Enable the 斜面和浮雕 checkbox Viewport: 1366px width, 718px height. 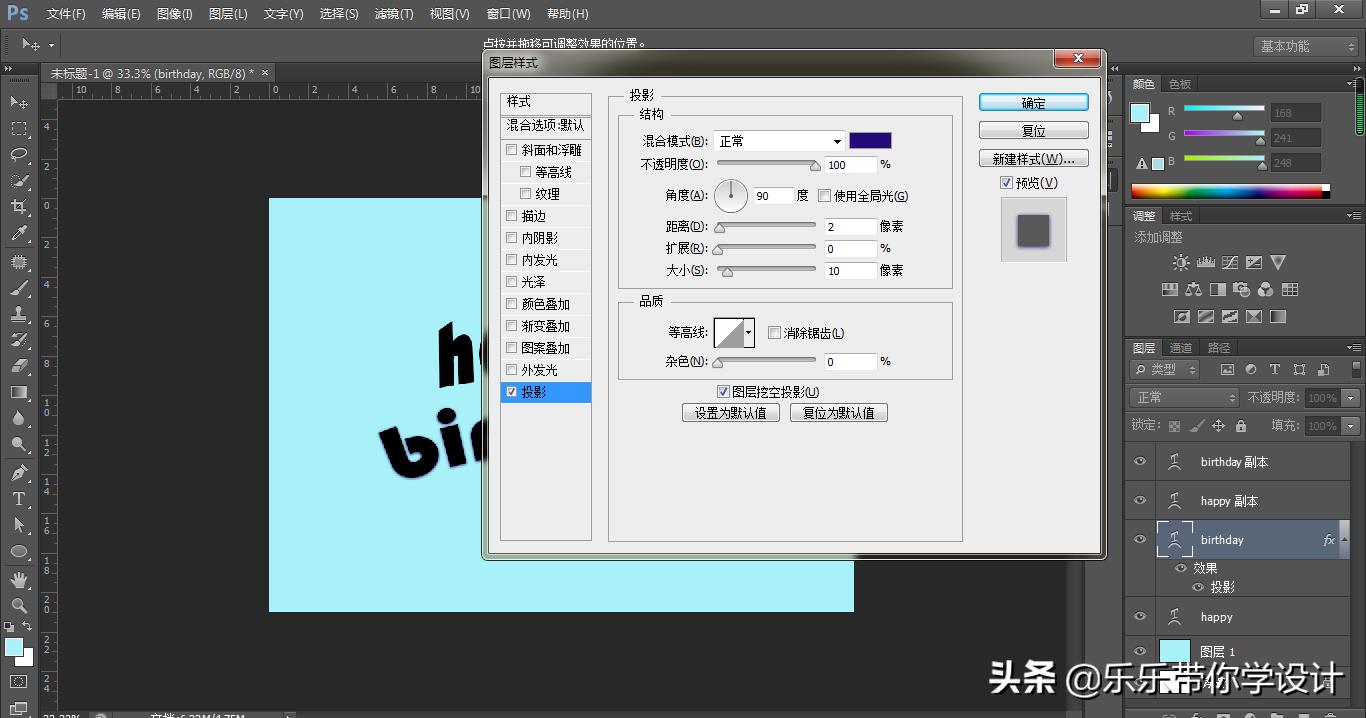tap(510, 149)
